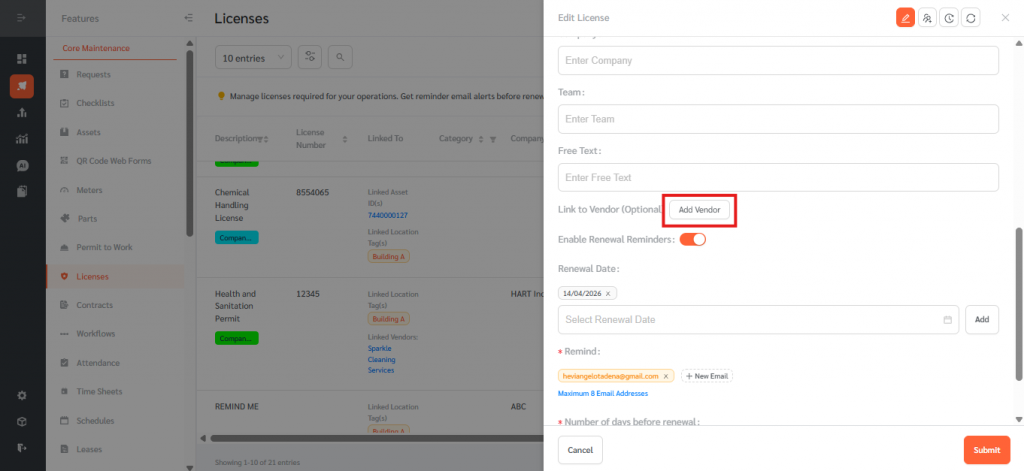Click the search icon above licenses table

point(341,58)
